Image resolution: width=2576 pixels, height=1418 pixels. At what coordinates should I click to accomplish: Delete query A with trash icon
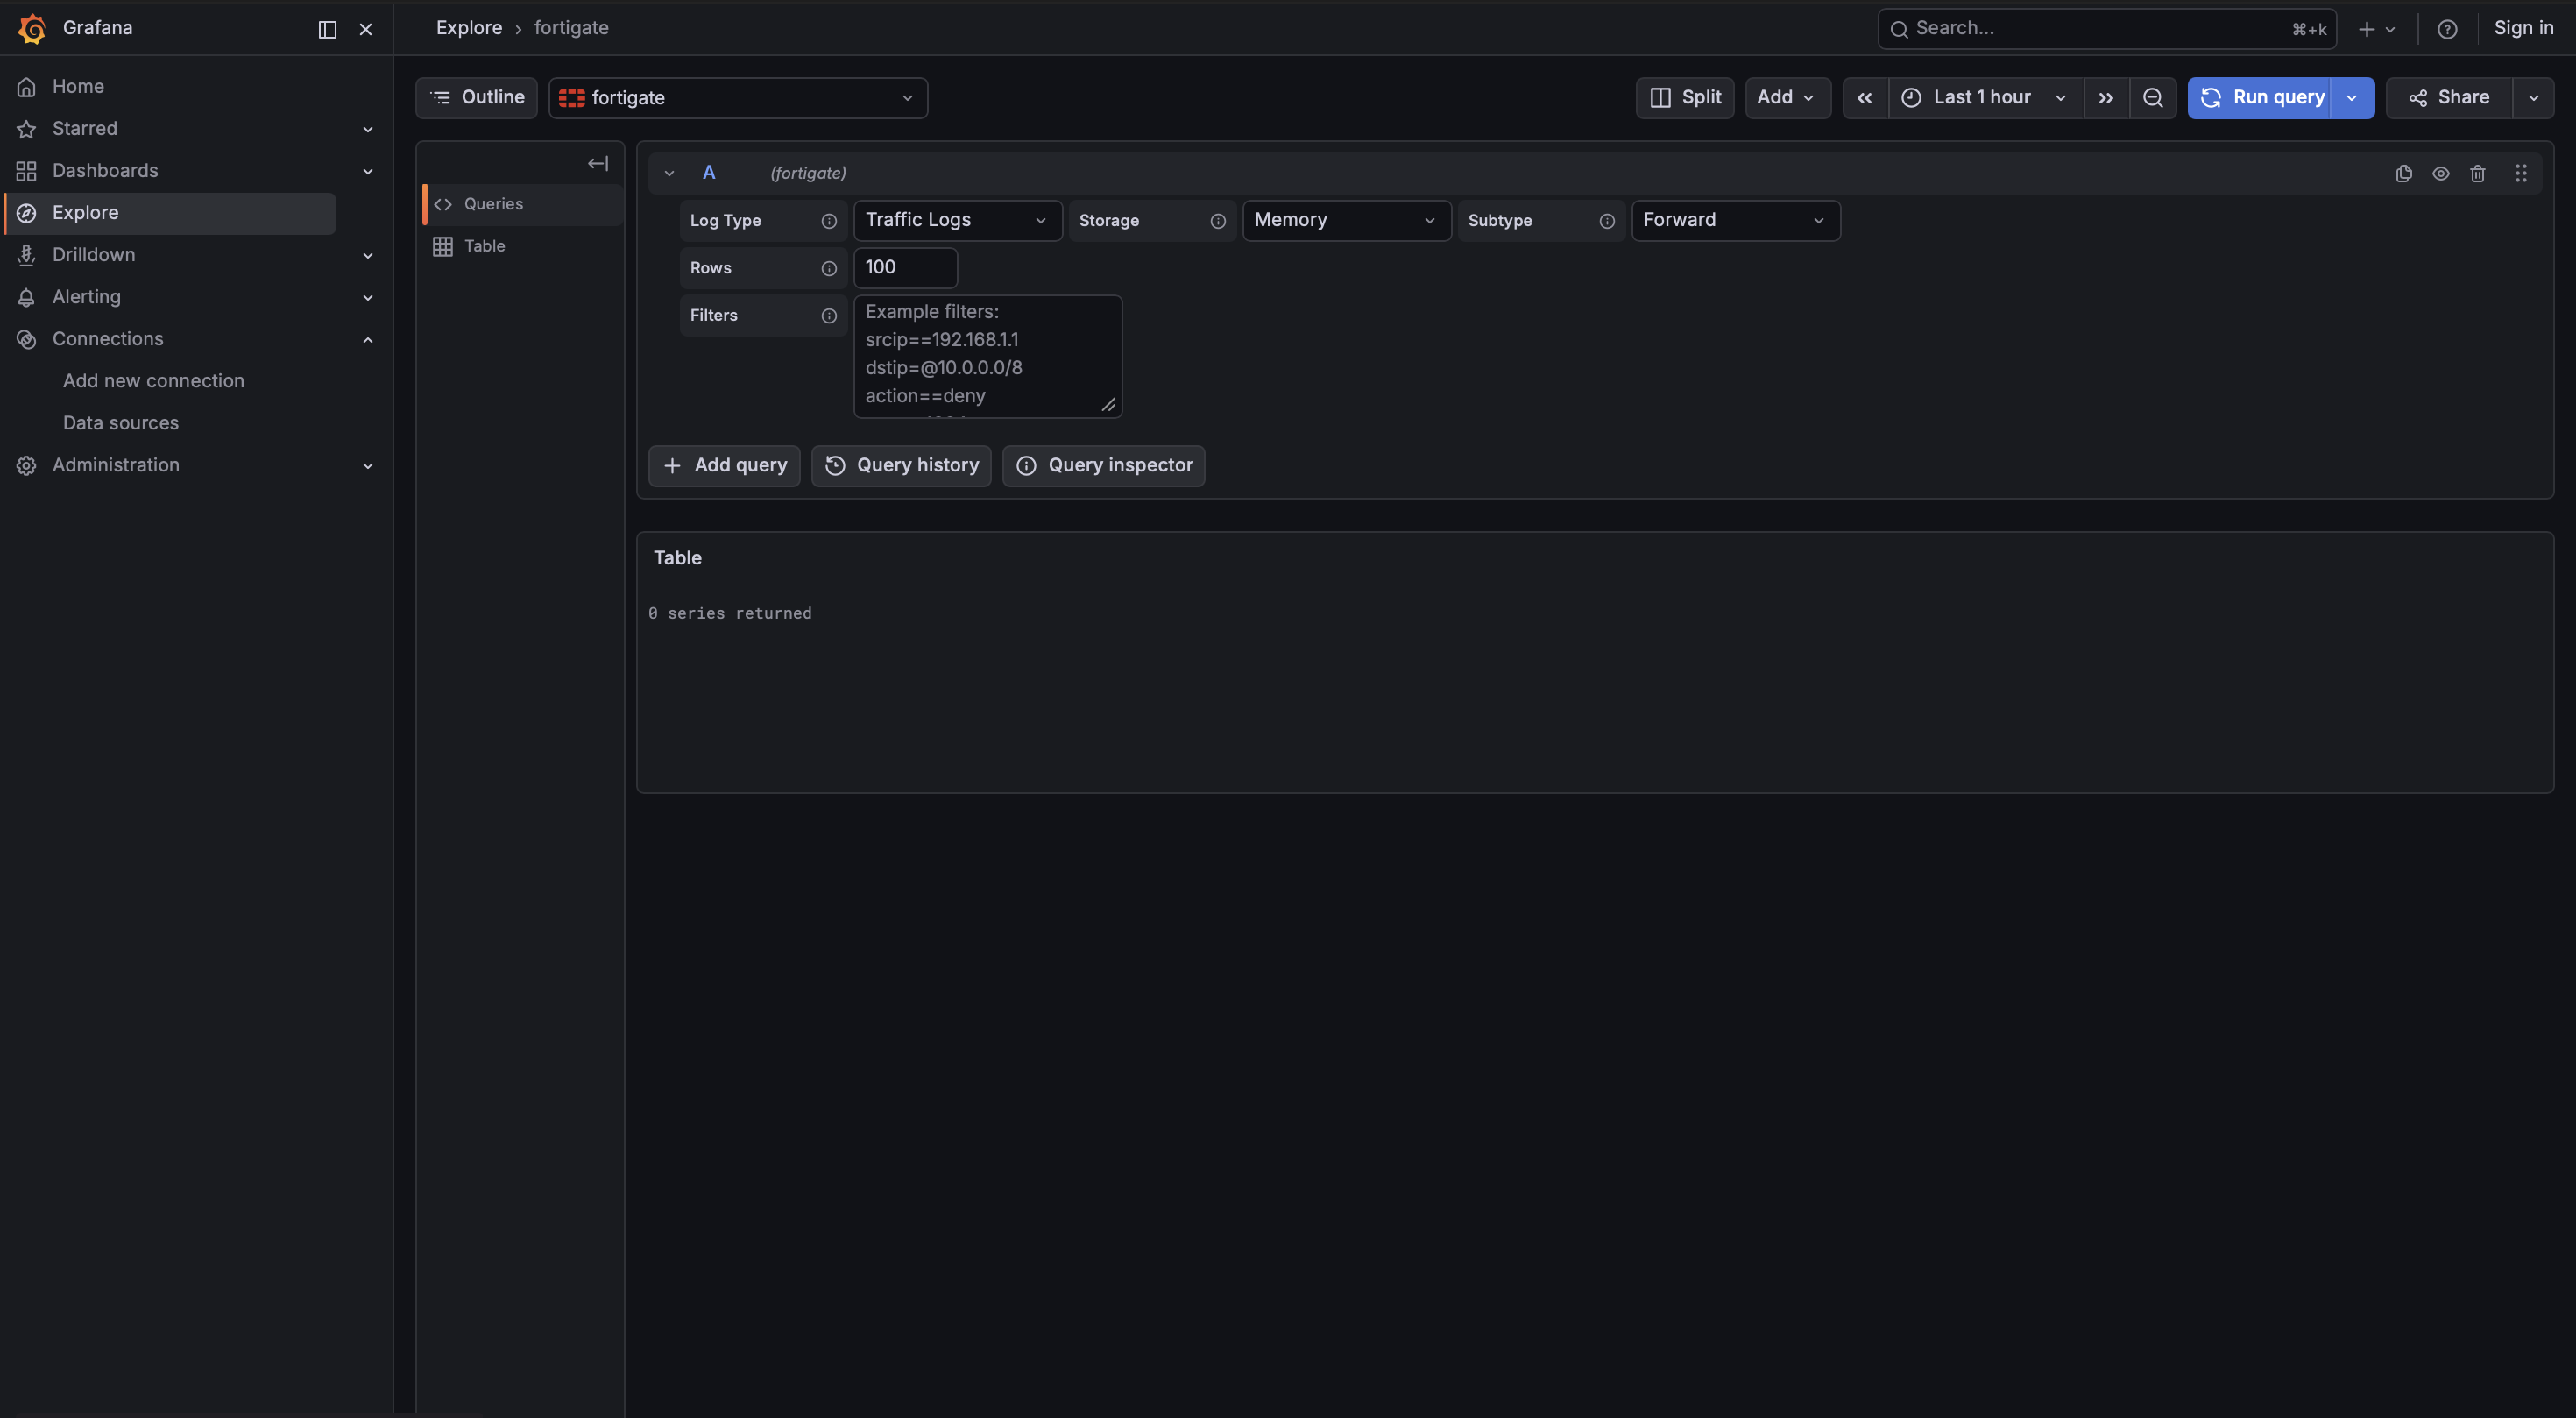(x=2478, y=173)
